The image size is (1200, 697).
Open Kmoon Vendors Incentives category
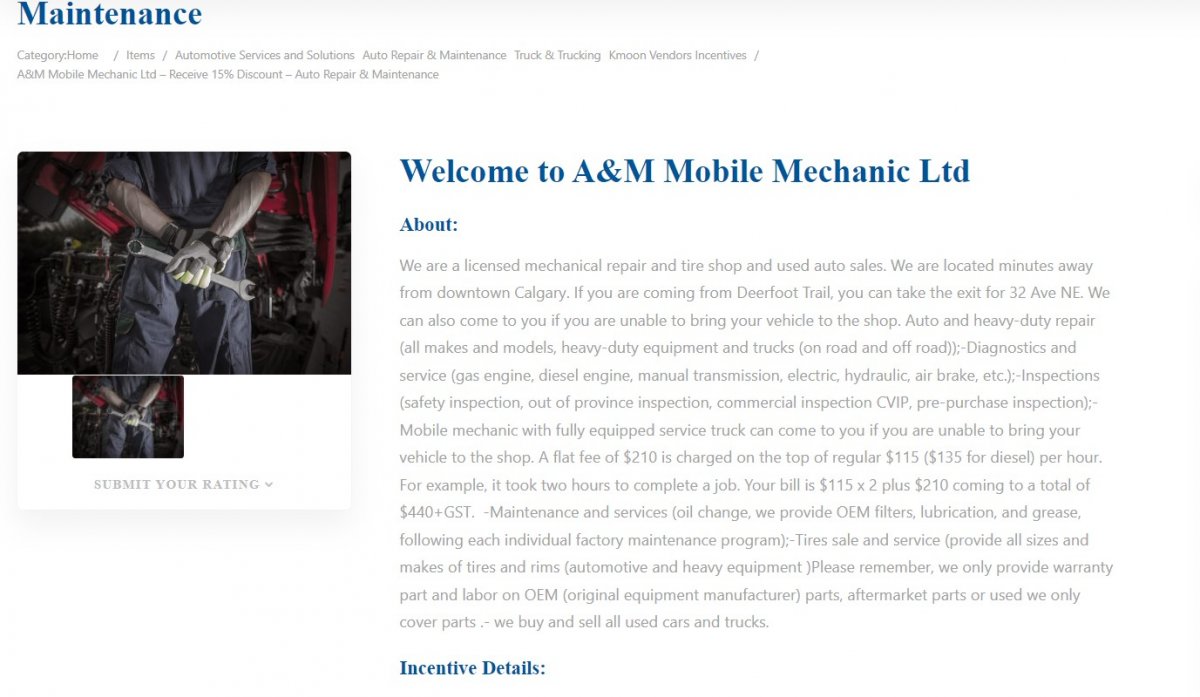pos(677,55)
